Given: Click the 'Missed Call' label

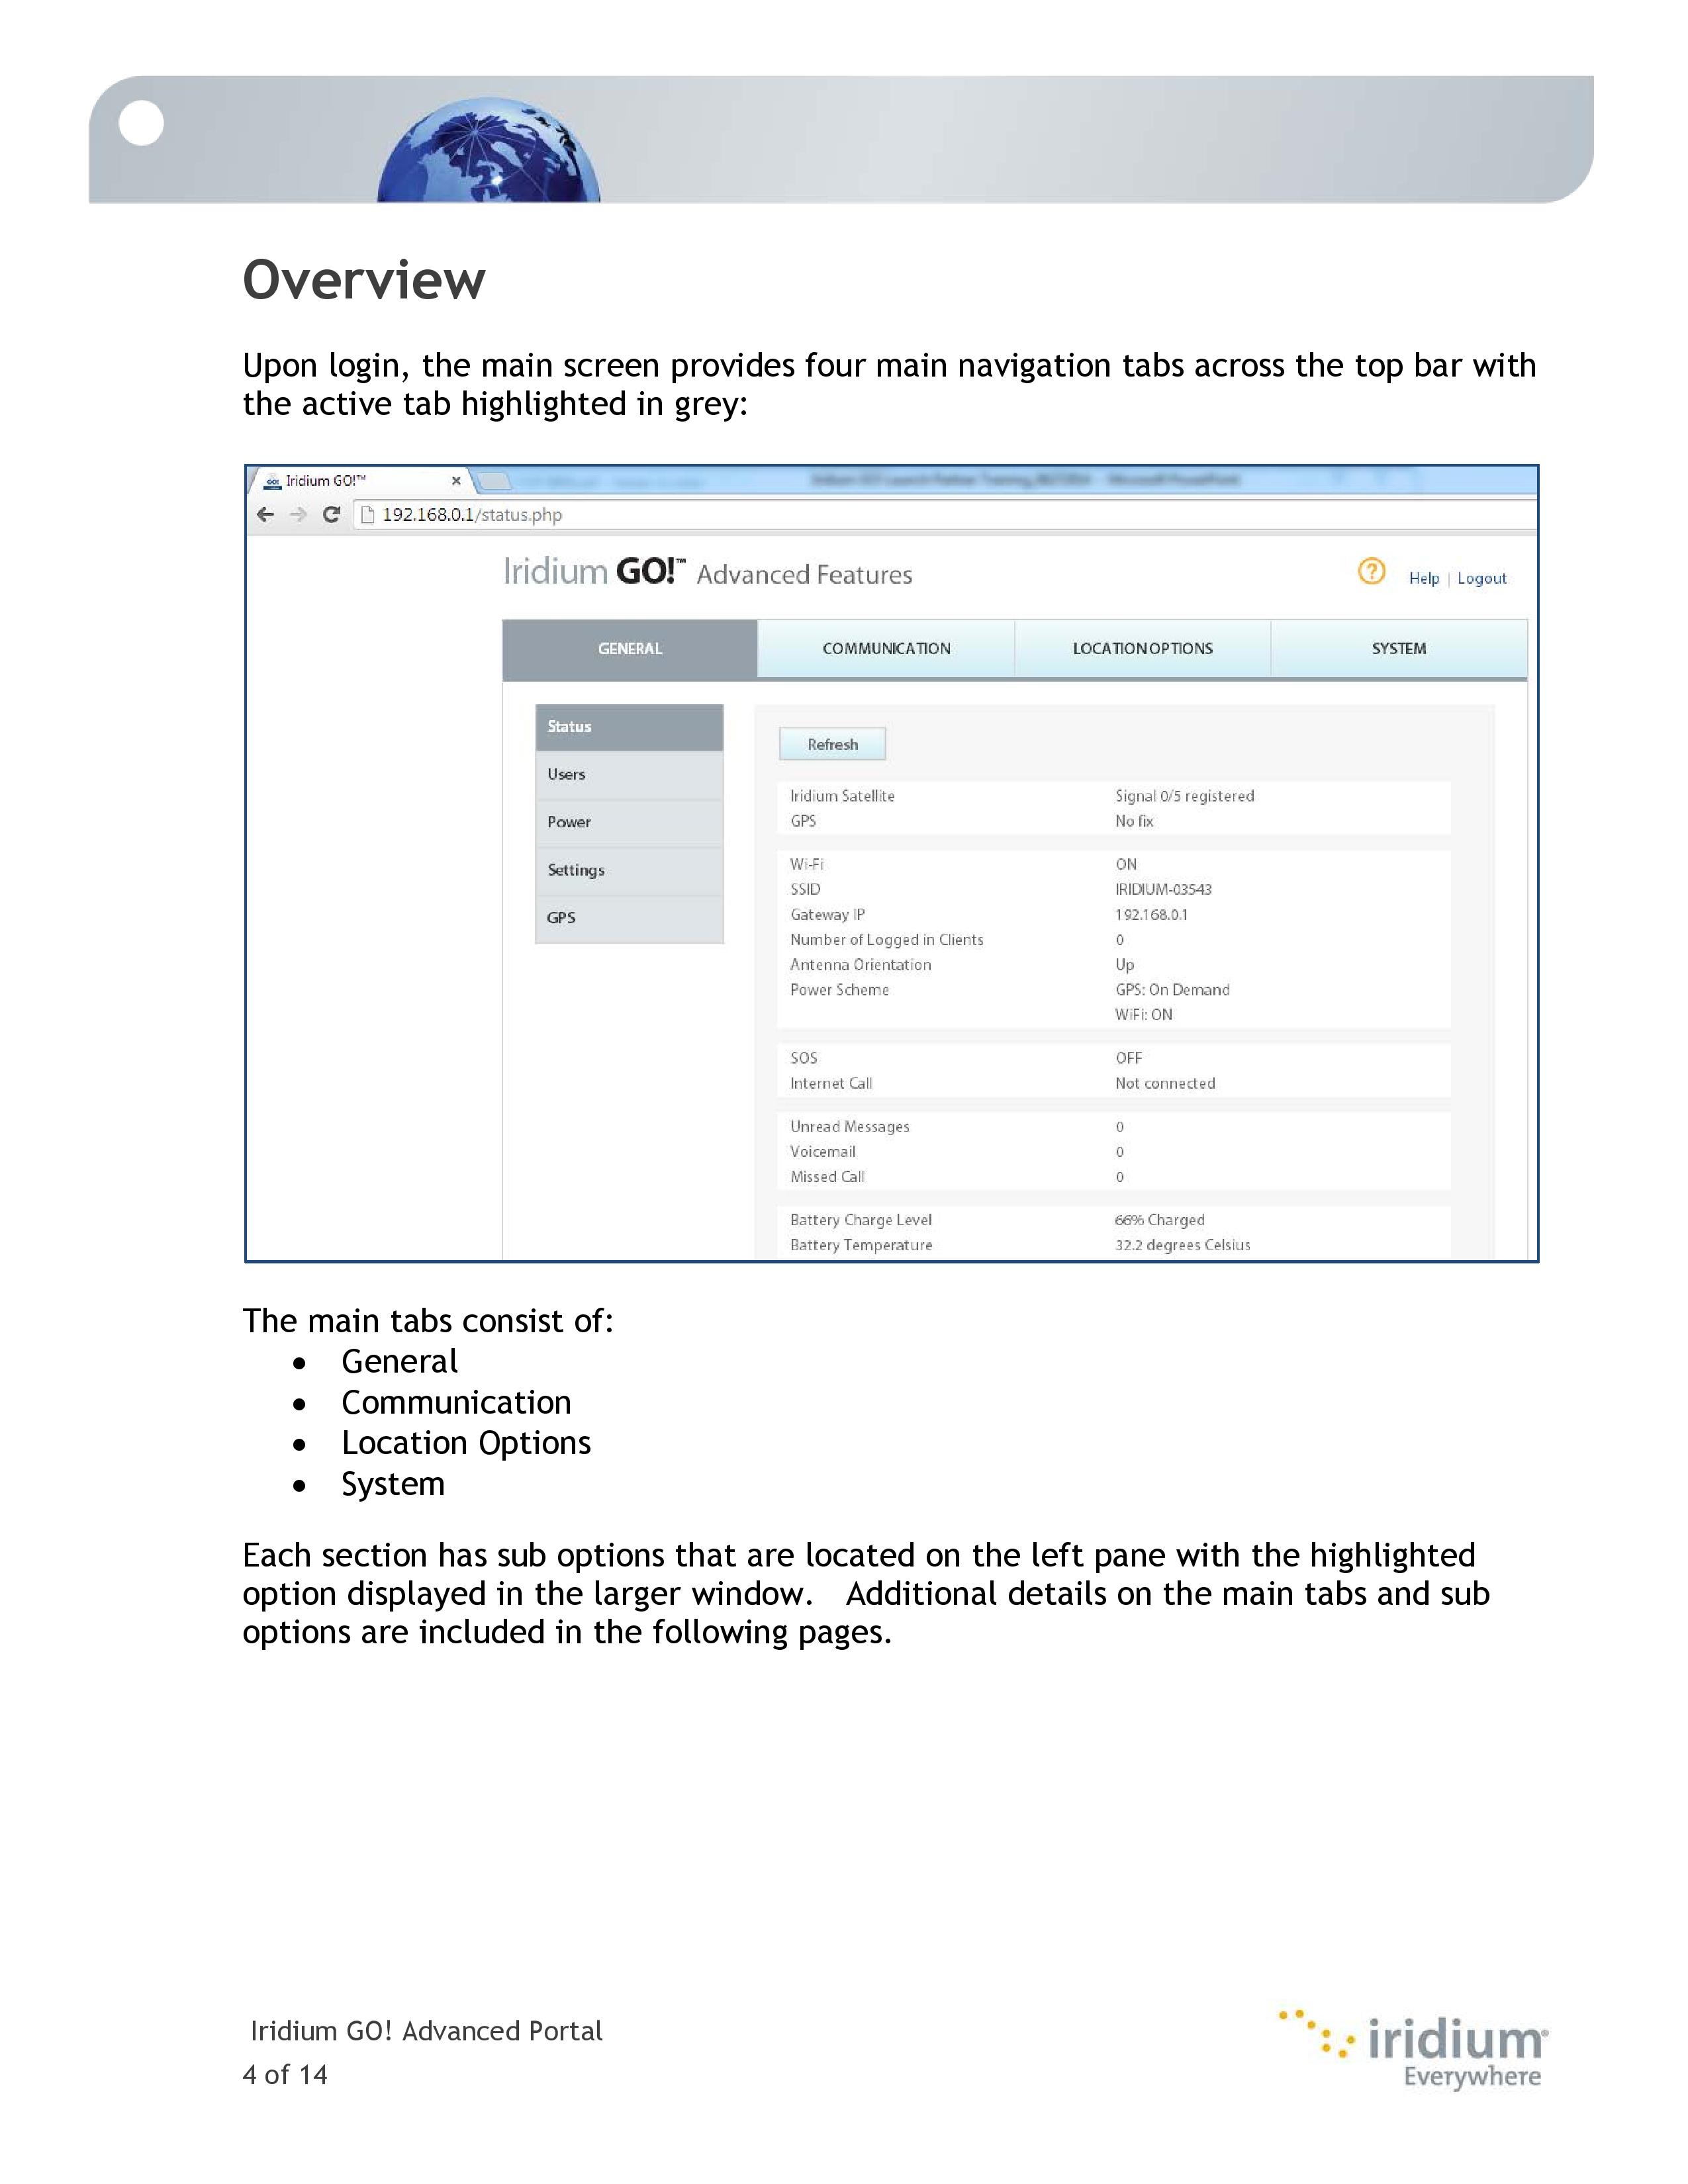Looking at the screenshot, I should point(827,1177).
